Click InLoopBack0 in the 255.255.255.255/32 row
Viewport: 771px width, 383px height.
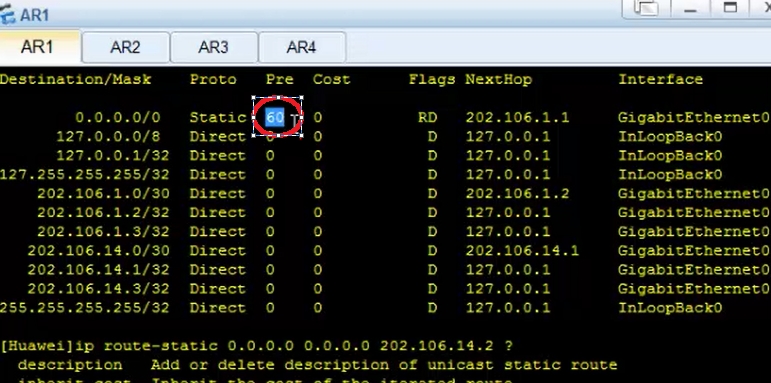point(670,308)
